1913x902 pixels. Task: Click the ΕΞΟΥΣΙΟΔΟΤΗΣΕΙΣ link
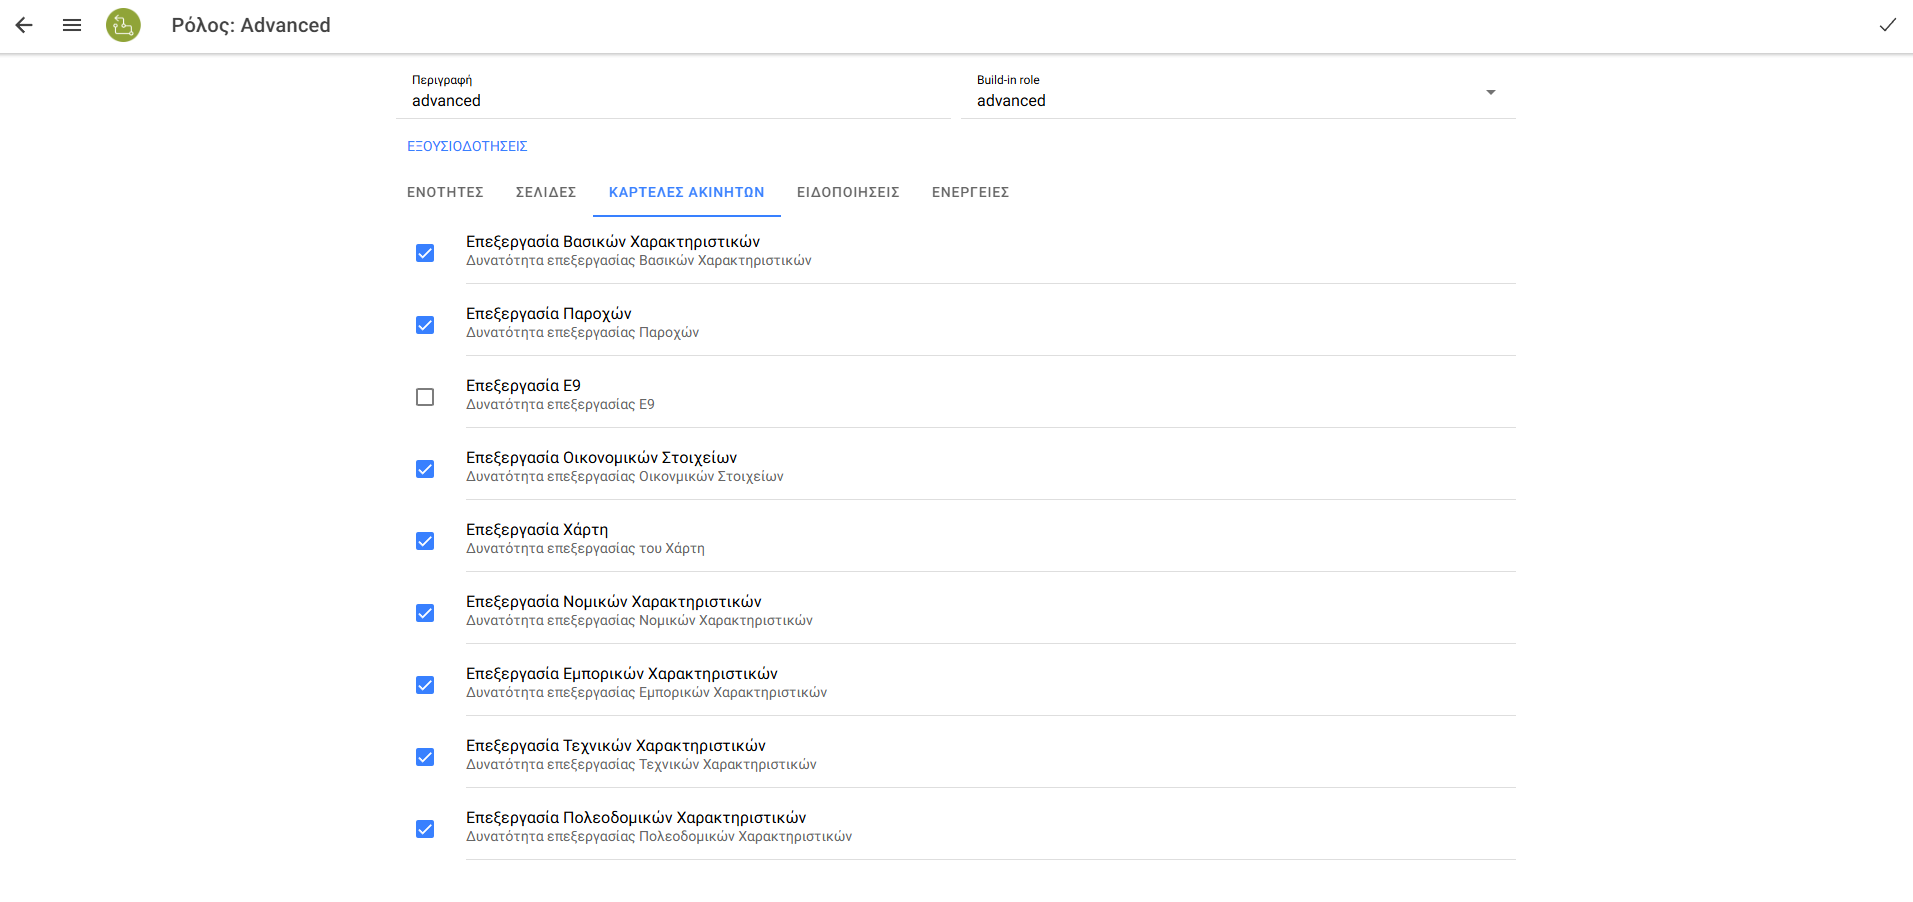click(x=467, y=146)
